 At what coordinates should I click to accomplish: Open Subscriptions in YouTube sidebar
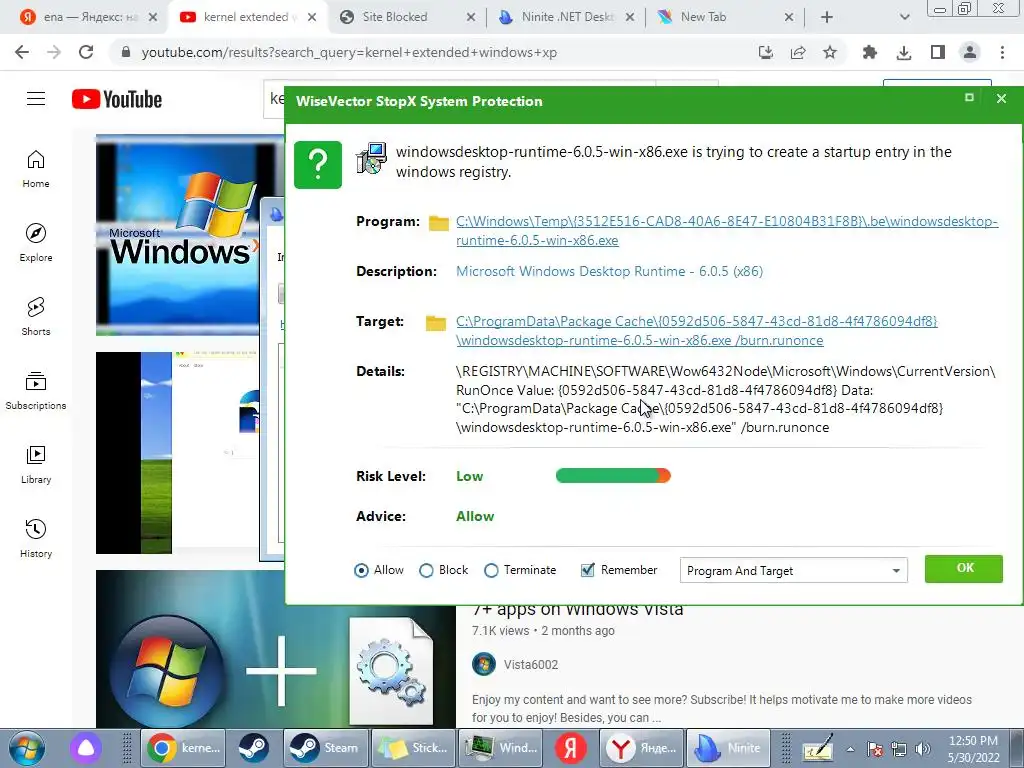pyautogui.click(x=36, y=391)
